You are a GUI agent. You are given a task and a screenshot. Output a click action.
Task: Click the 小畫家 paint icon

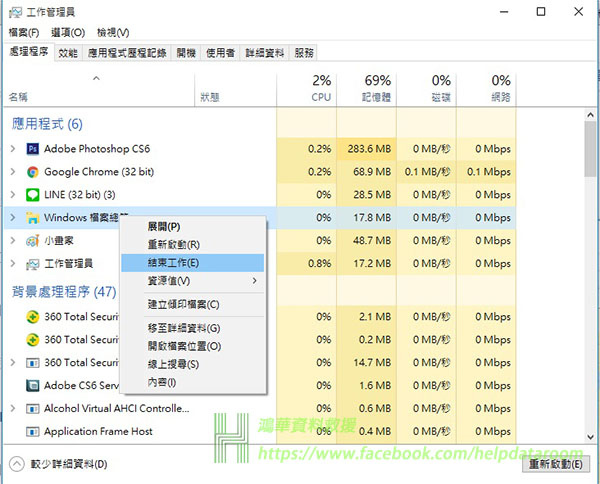[33, 241]
